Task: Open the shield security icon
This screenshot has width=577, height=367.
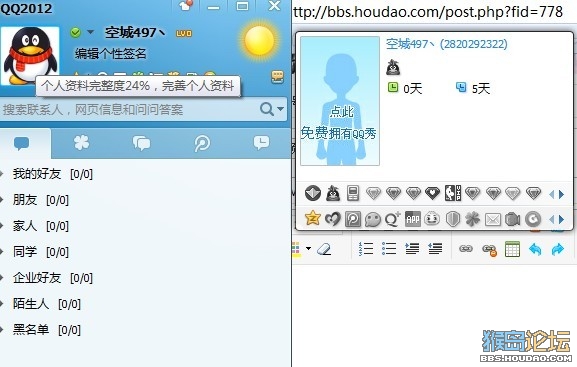Action: (453, 219)
